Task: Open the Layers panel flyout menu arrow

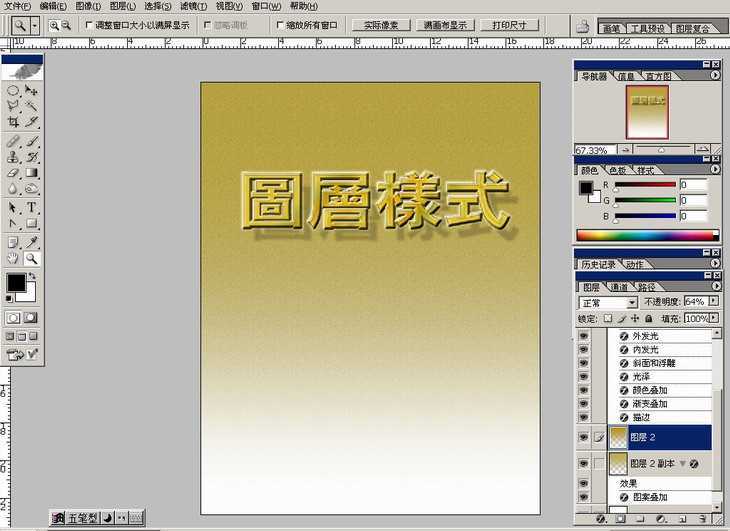Action: [716, 286]
